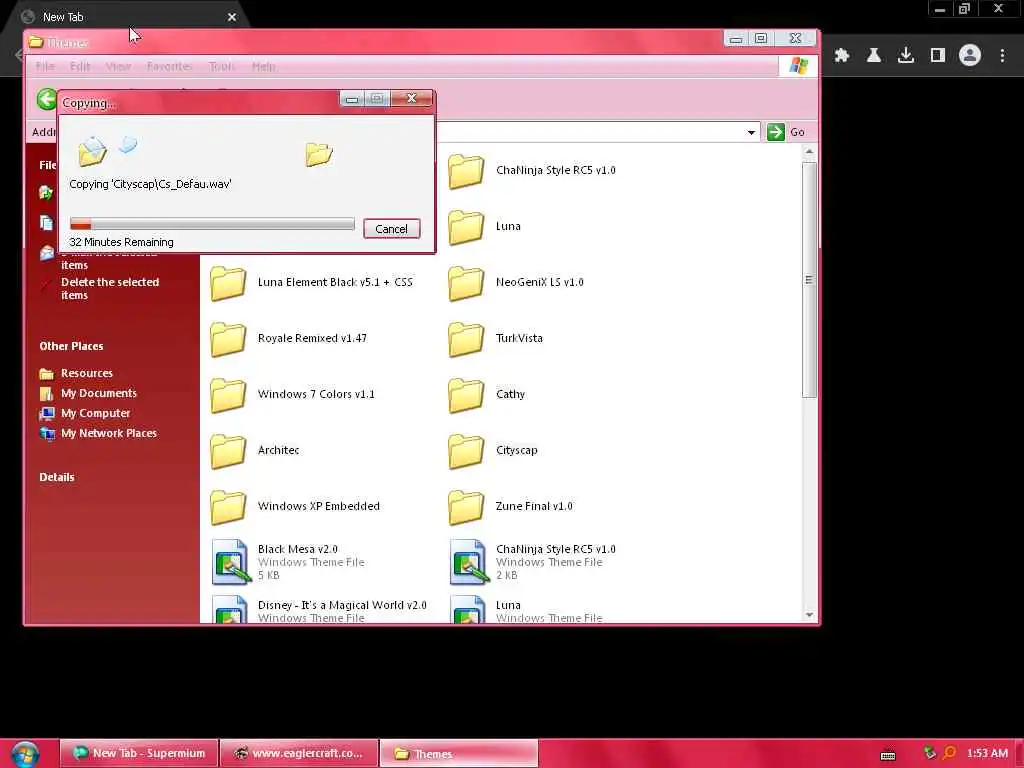Select the New Tab browser tab
The image size is (1024, 768).
pos(126,17)
